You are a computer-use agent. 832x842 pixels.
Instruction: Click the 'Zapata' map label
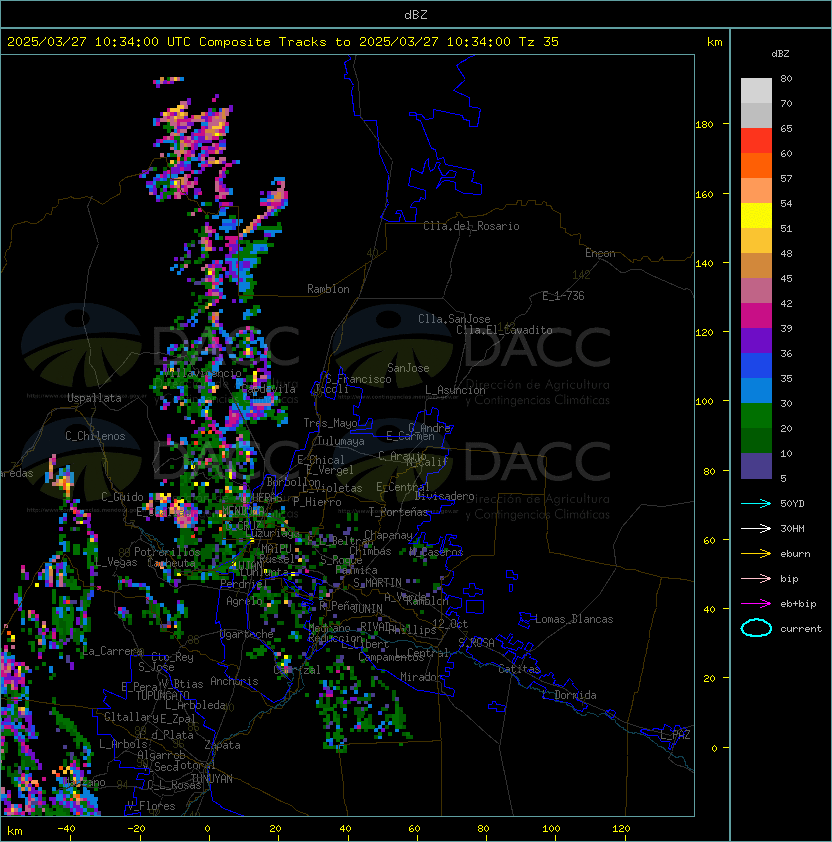(222, 745)
